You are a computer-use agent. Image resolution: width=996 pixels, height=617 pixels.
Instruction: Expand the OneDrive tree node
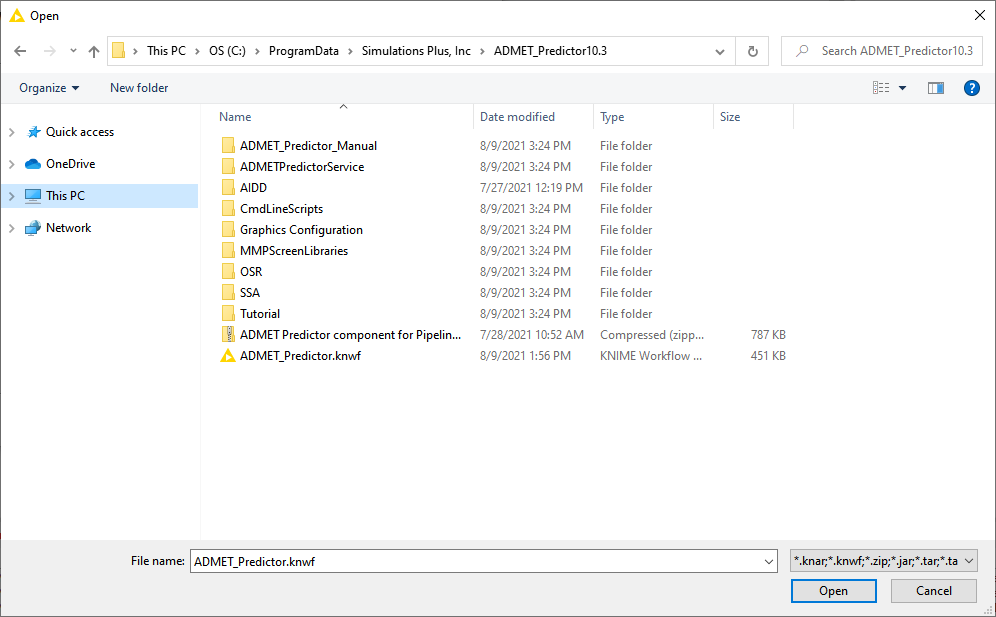[x=11, y=164]
